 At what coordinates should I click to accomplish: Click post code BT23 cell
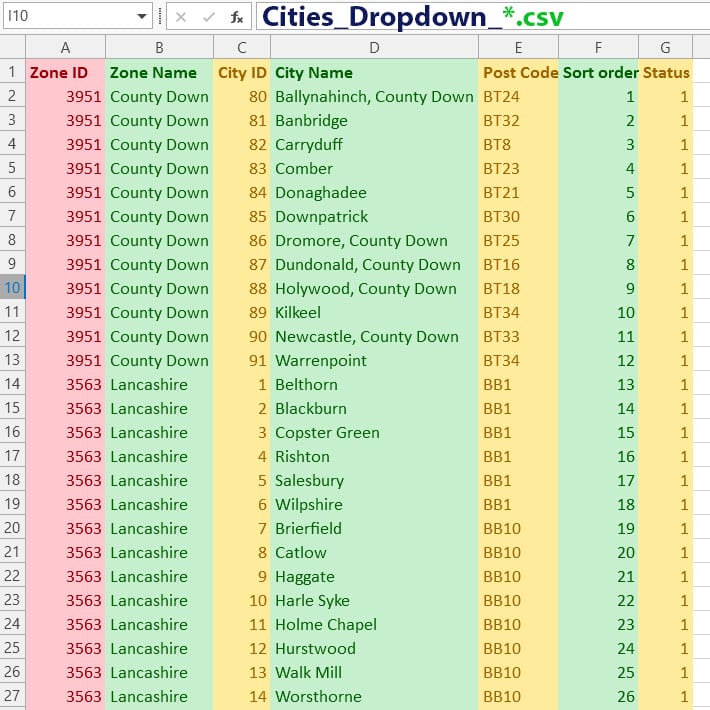pos(518,168)
